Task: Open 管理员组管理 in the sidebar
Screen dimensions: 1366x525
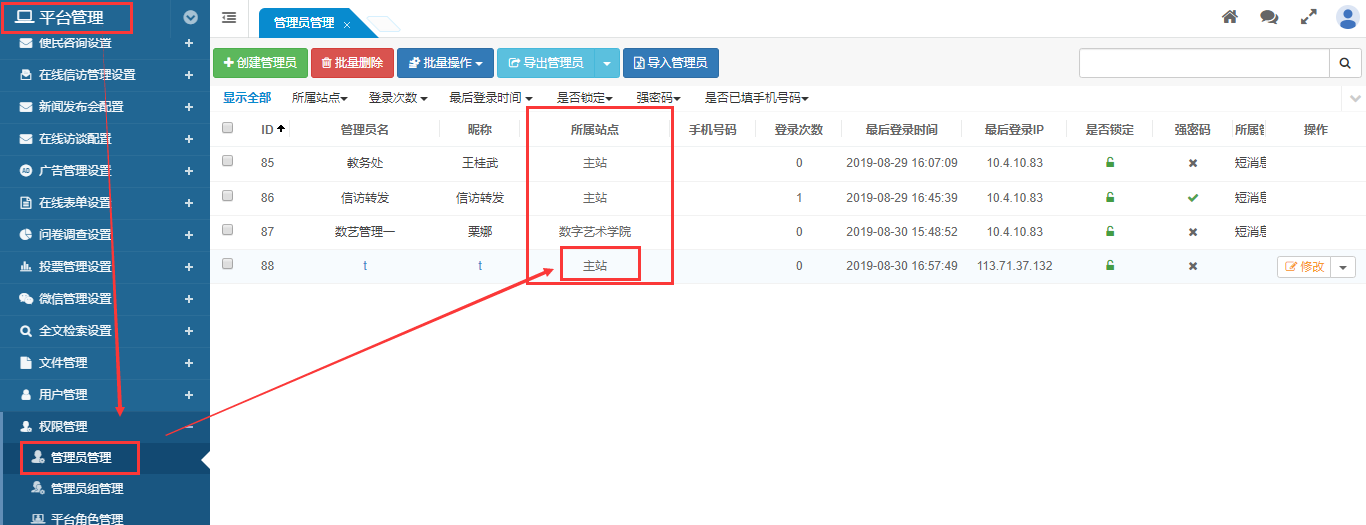Action: point(86,489)
